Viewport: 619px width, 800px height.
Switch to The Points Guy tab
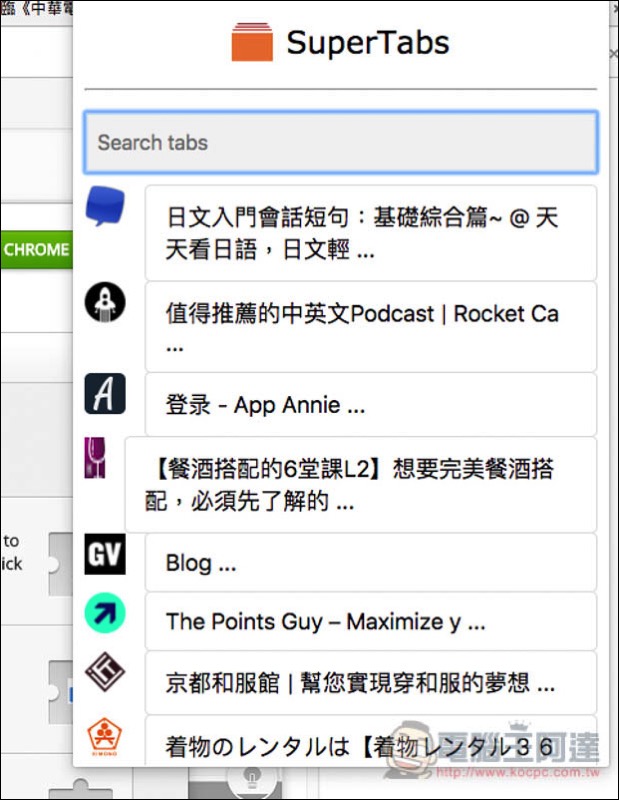(x=371, y=621)
